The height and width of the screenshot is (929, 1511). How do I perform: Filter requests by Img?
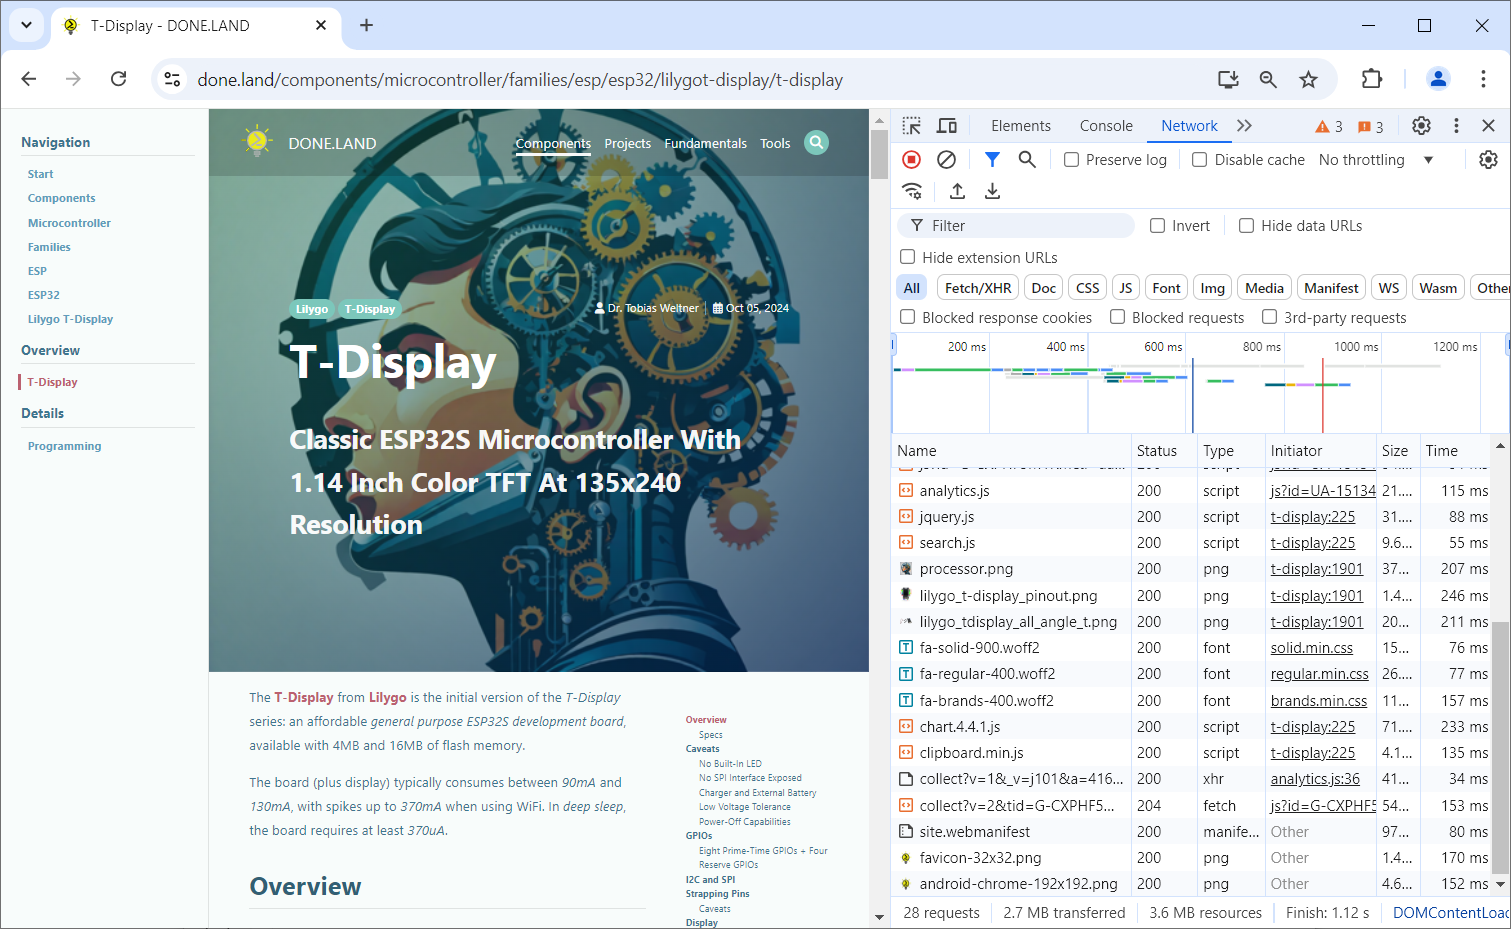1212,288
